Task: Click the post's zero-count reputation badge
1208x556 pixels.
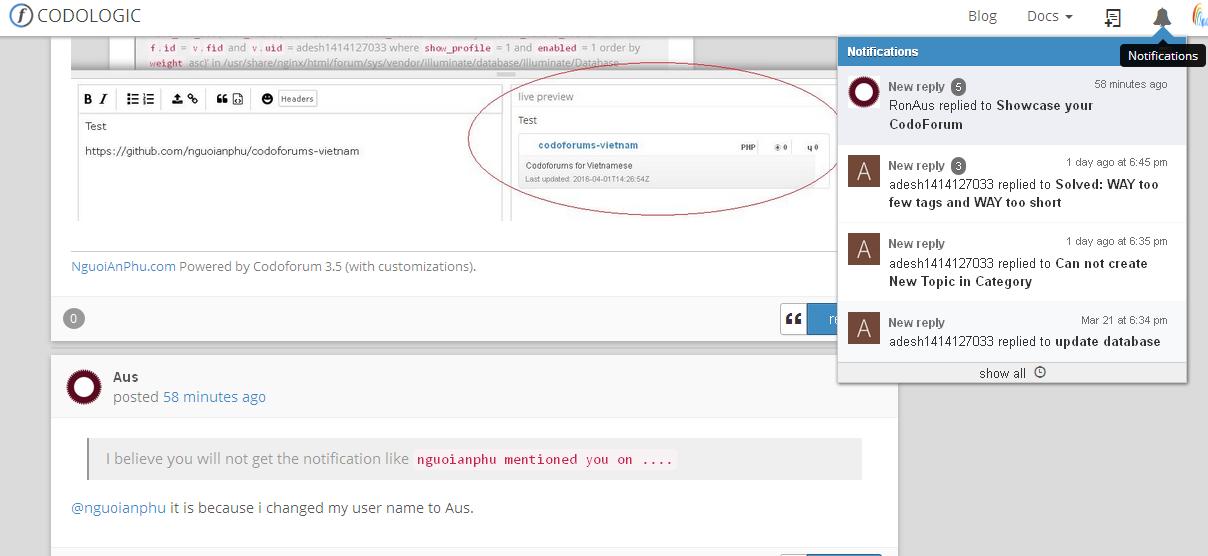Action: 74,318
